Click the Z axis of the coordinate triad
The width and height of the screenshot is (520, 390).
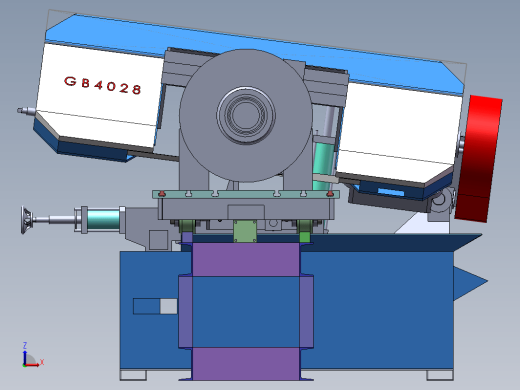coord(24,353)
